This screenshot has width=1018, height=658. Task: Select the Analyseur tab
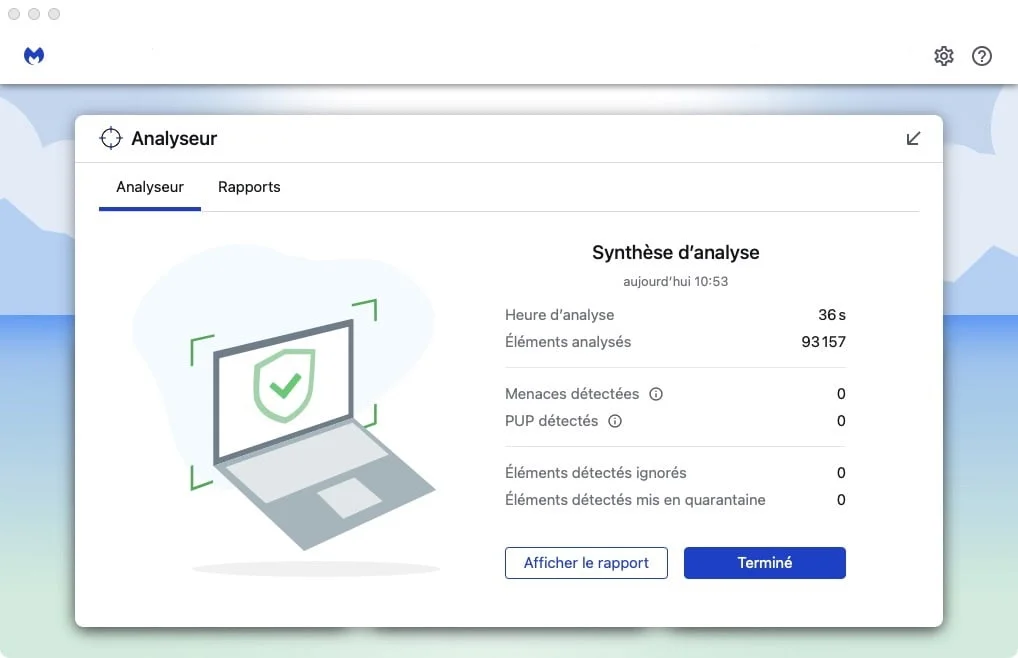click(149, 187)
